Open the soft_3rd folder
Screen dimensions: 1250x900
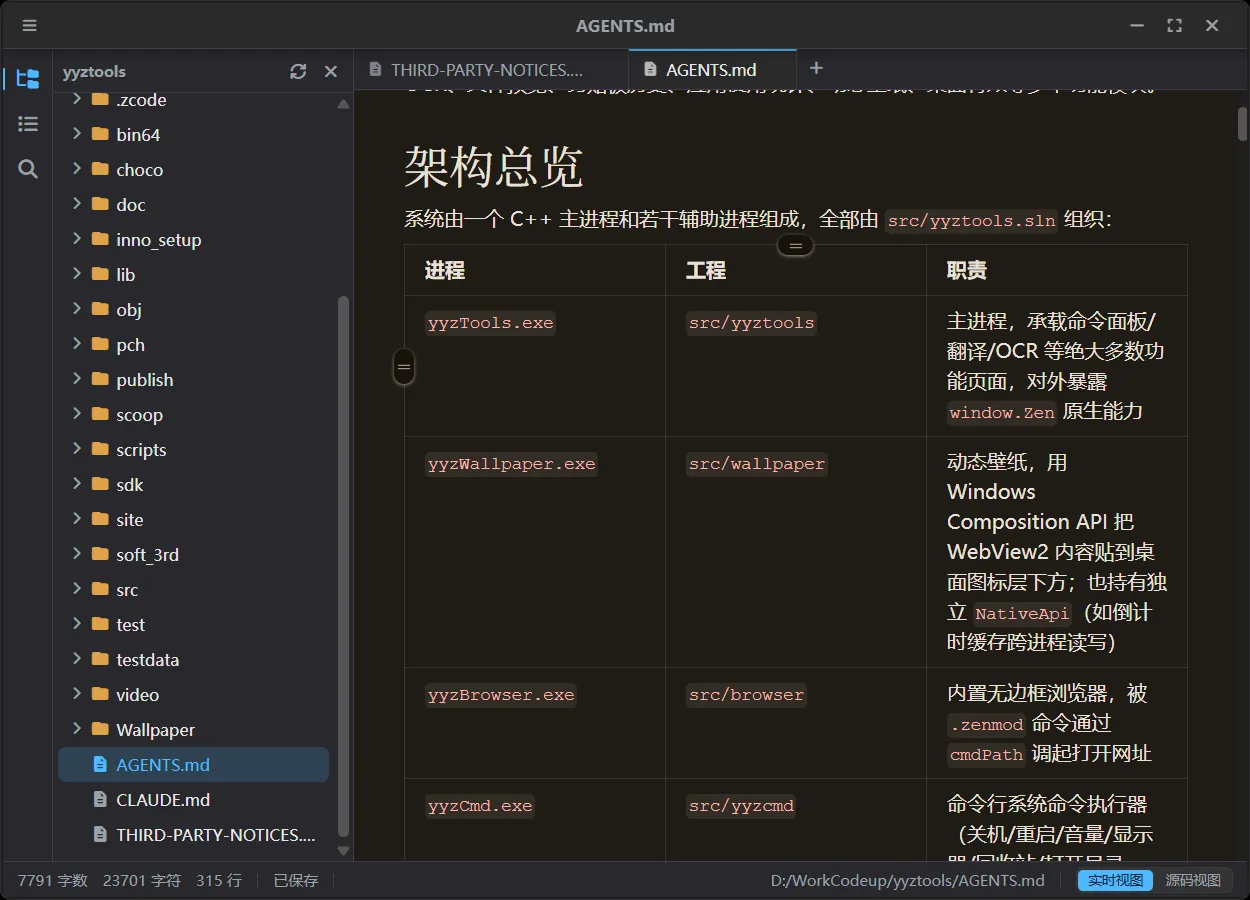[x=194, y=554]
